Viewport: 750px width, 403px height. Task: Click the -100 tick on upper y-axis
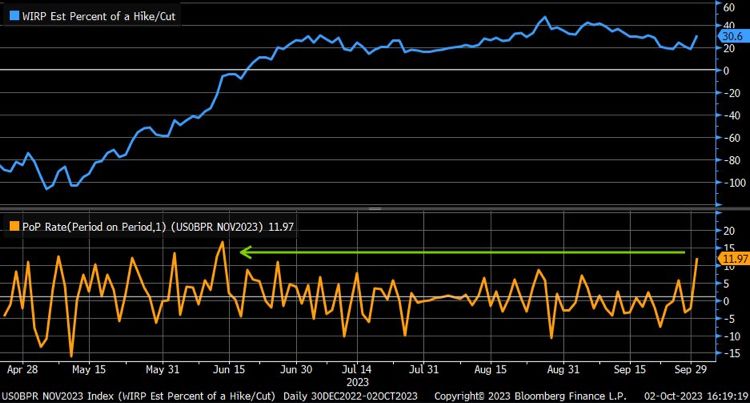click(x=731, y=183)
